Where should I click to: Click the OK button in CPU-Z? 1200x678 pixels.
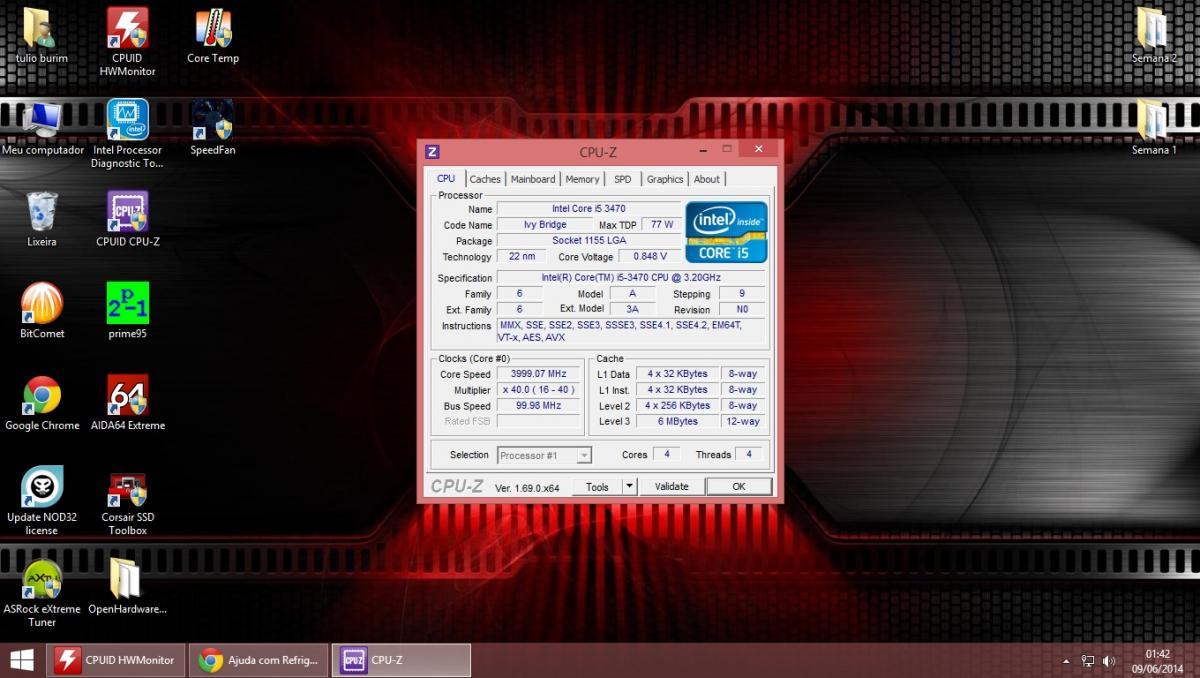(x=738, y=487)
